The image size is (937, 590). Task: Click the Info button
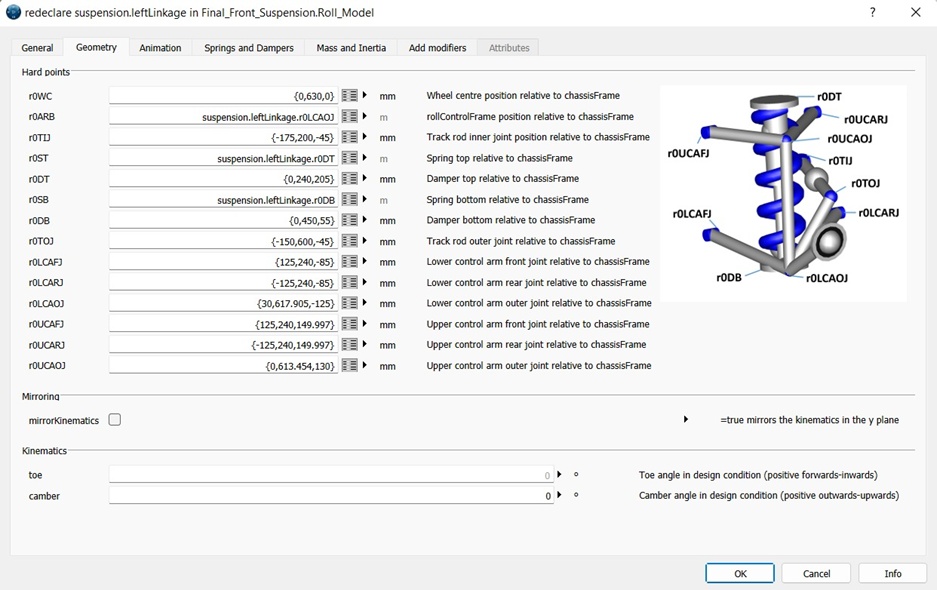[892, 573]
